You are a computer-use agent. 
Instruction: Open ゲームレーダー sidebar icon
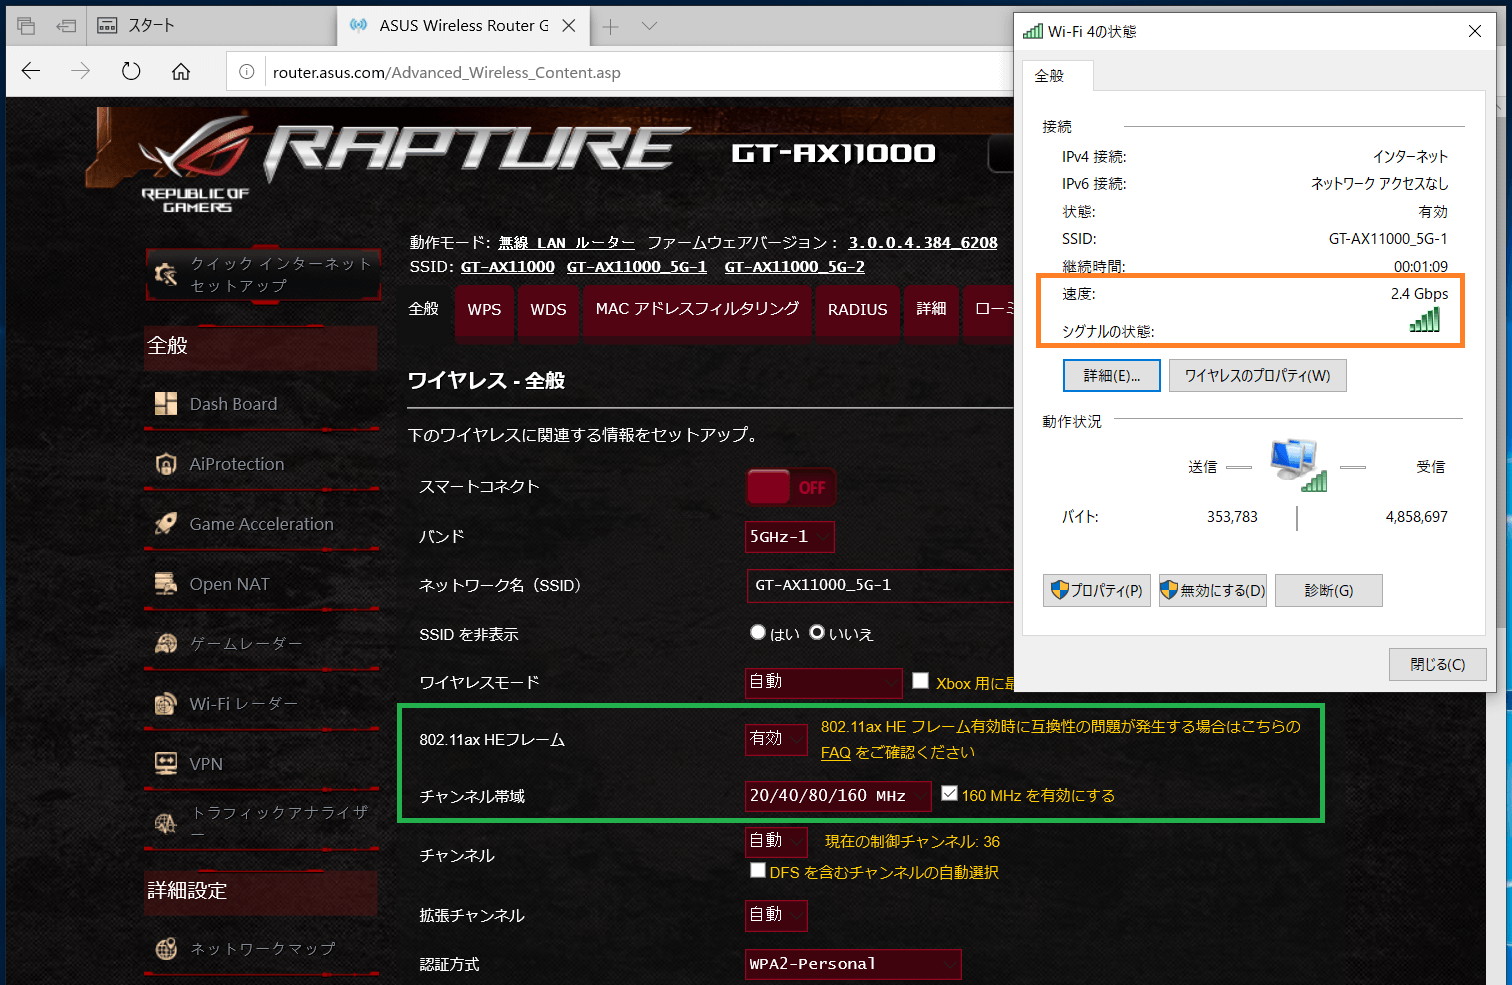(166, 644)
